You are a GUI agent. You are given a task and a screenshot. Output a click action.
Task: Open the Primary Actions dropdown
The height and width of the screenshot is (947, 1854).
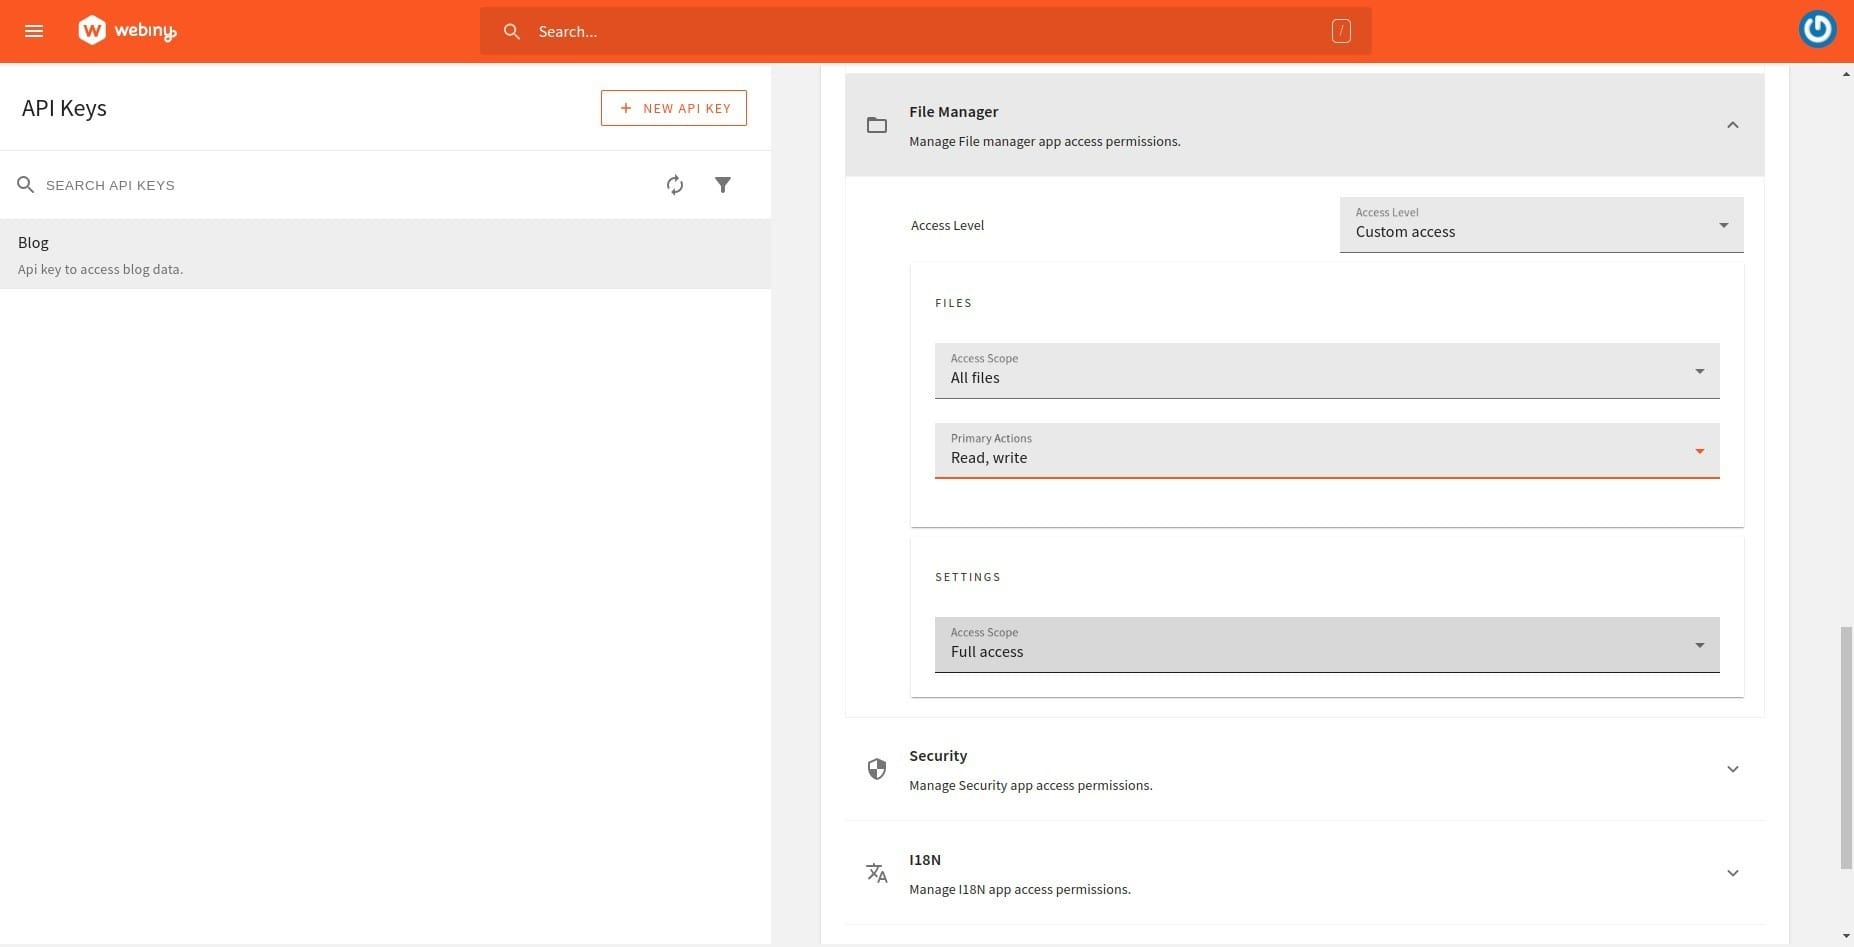tap(1326, 451)
